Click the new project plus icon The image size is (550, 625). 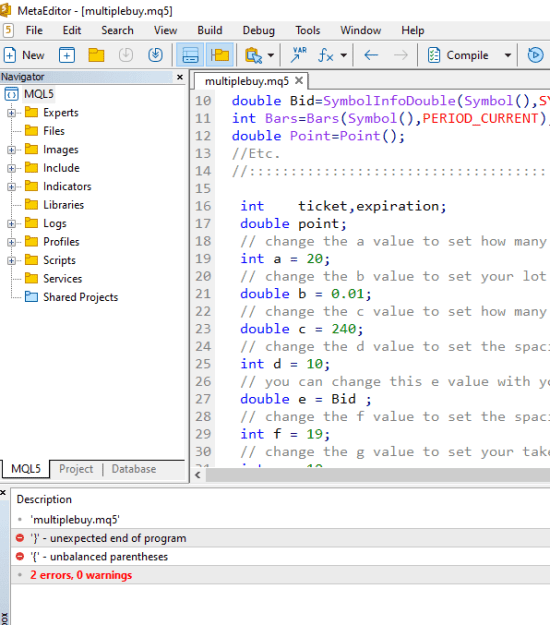[67, 55]
